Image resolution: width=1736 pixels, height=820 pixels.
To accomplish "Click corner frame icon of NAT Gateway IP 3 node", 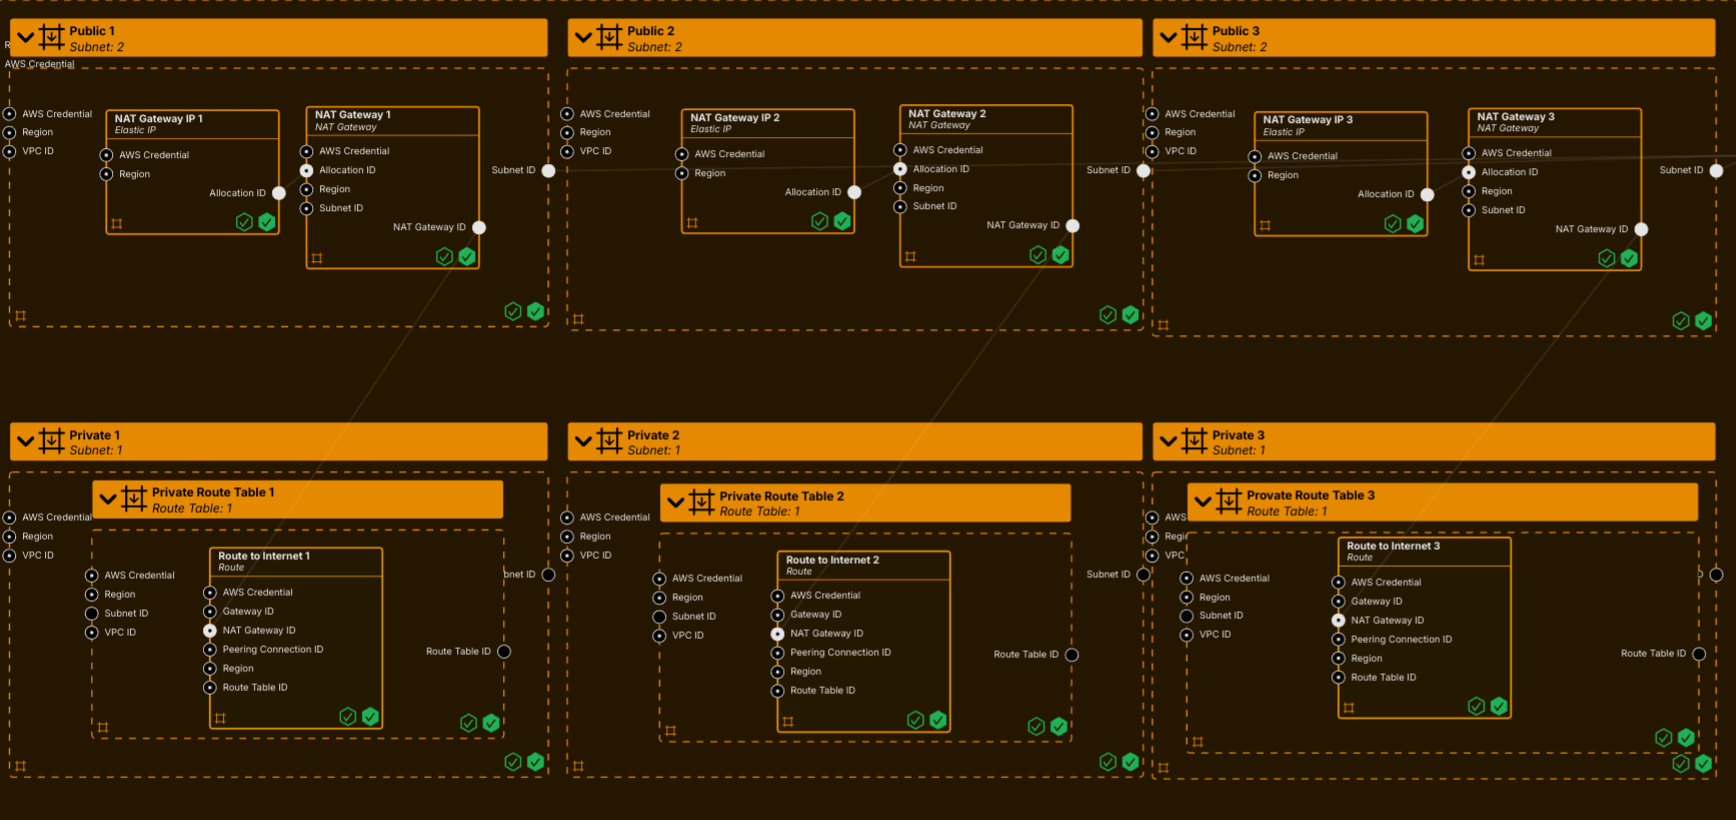I will click(x=1265, y=226).
